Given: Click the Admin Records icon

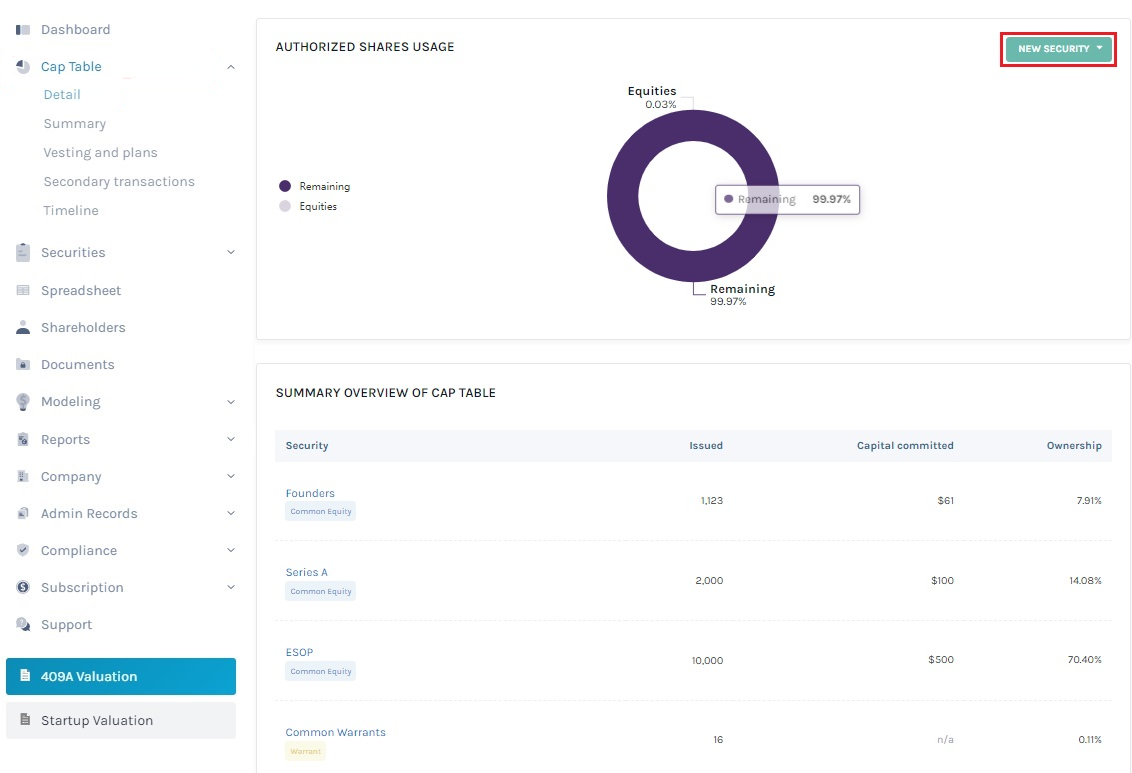Looking at the screenshot, I should 23,513.
